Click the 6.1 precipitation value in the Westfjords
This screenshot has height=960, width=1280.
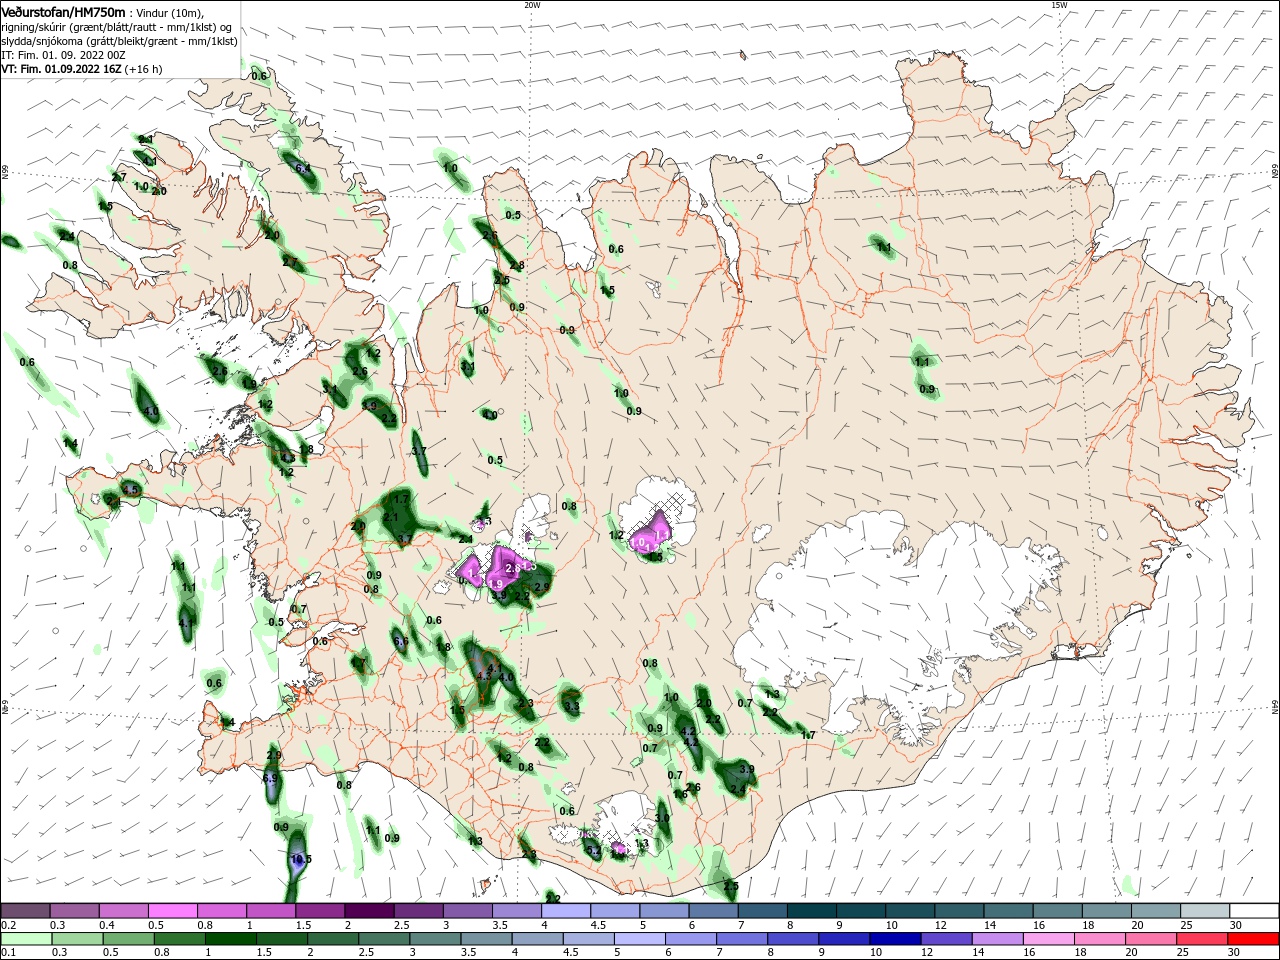point(303,168)
